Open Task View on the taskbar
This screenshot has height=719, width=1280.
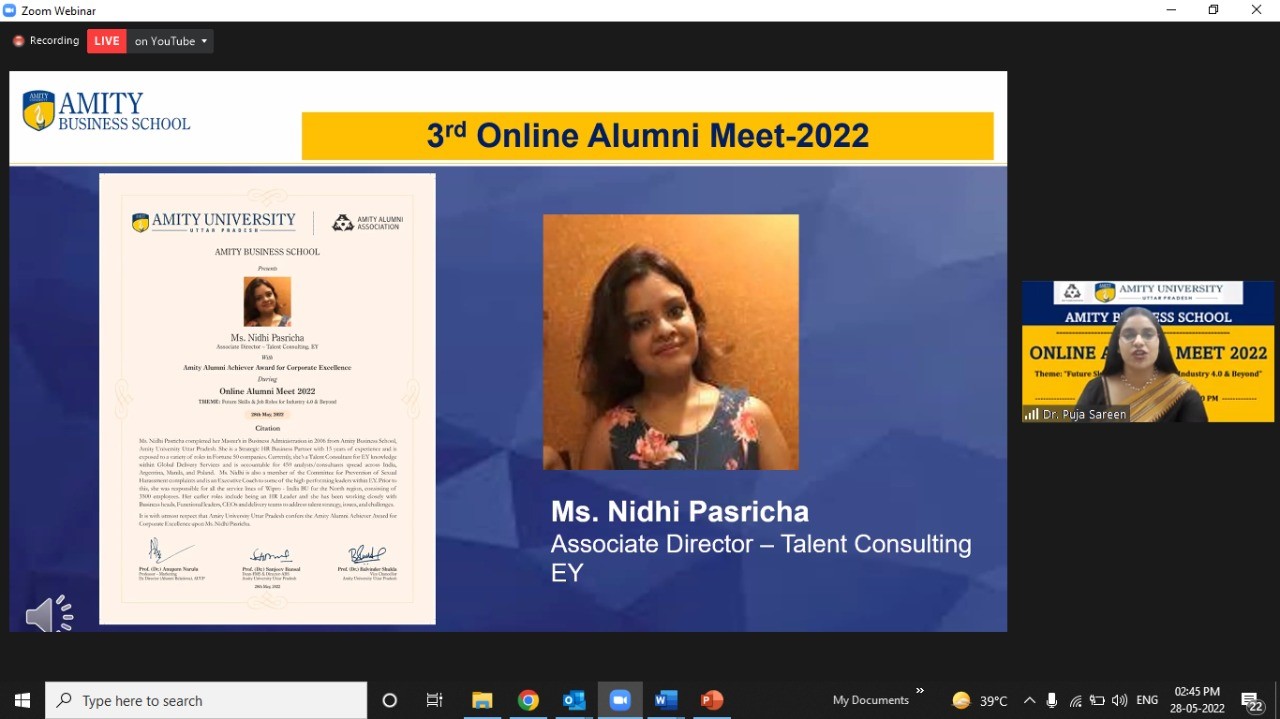pos(434,700)
